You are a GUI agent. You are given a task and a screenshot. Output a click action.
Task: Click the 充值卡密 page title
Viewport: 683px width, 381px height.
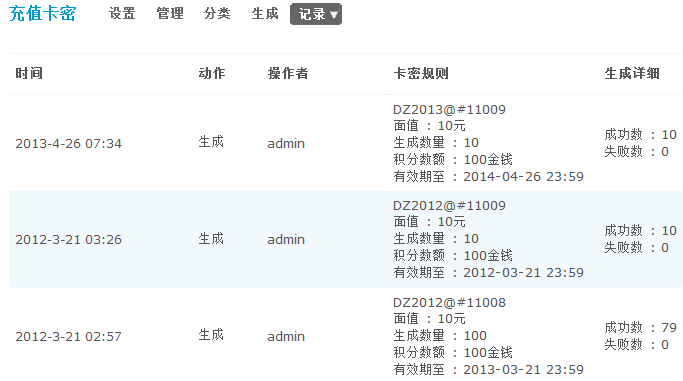click(43, 13)
